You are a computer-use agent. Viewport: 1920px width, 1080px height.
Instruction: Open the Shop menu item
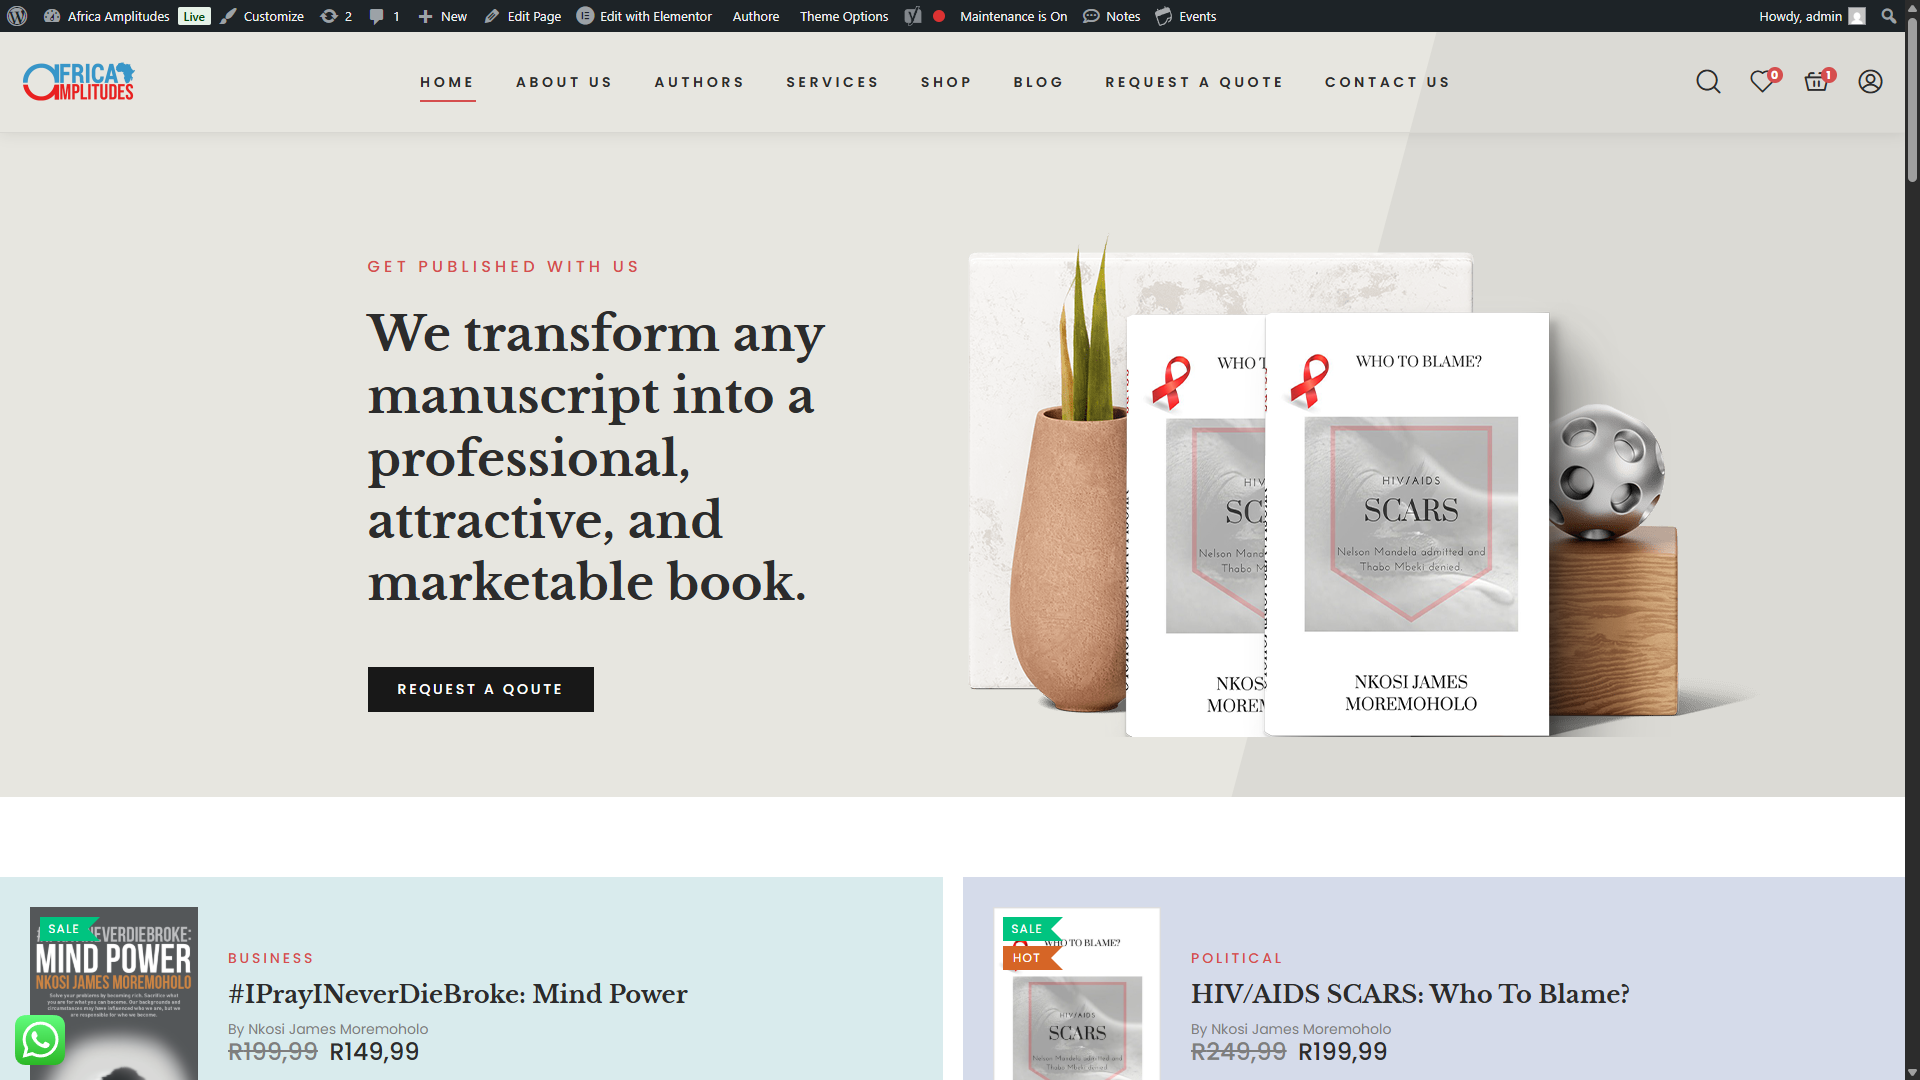tap(946, 82)
